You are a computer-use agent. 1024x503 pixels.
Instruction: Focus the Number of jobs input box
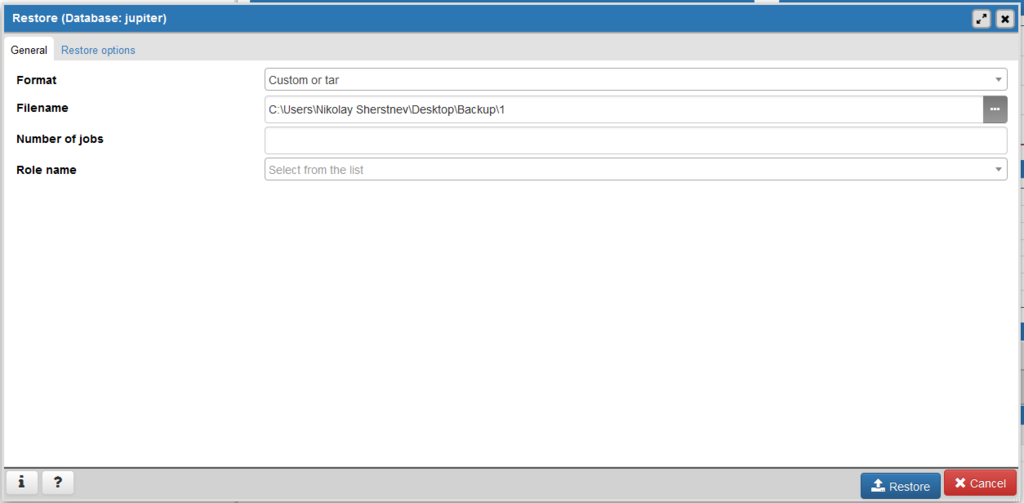pos(635,140)
